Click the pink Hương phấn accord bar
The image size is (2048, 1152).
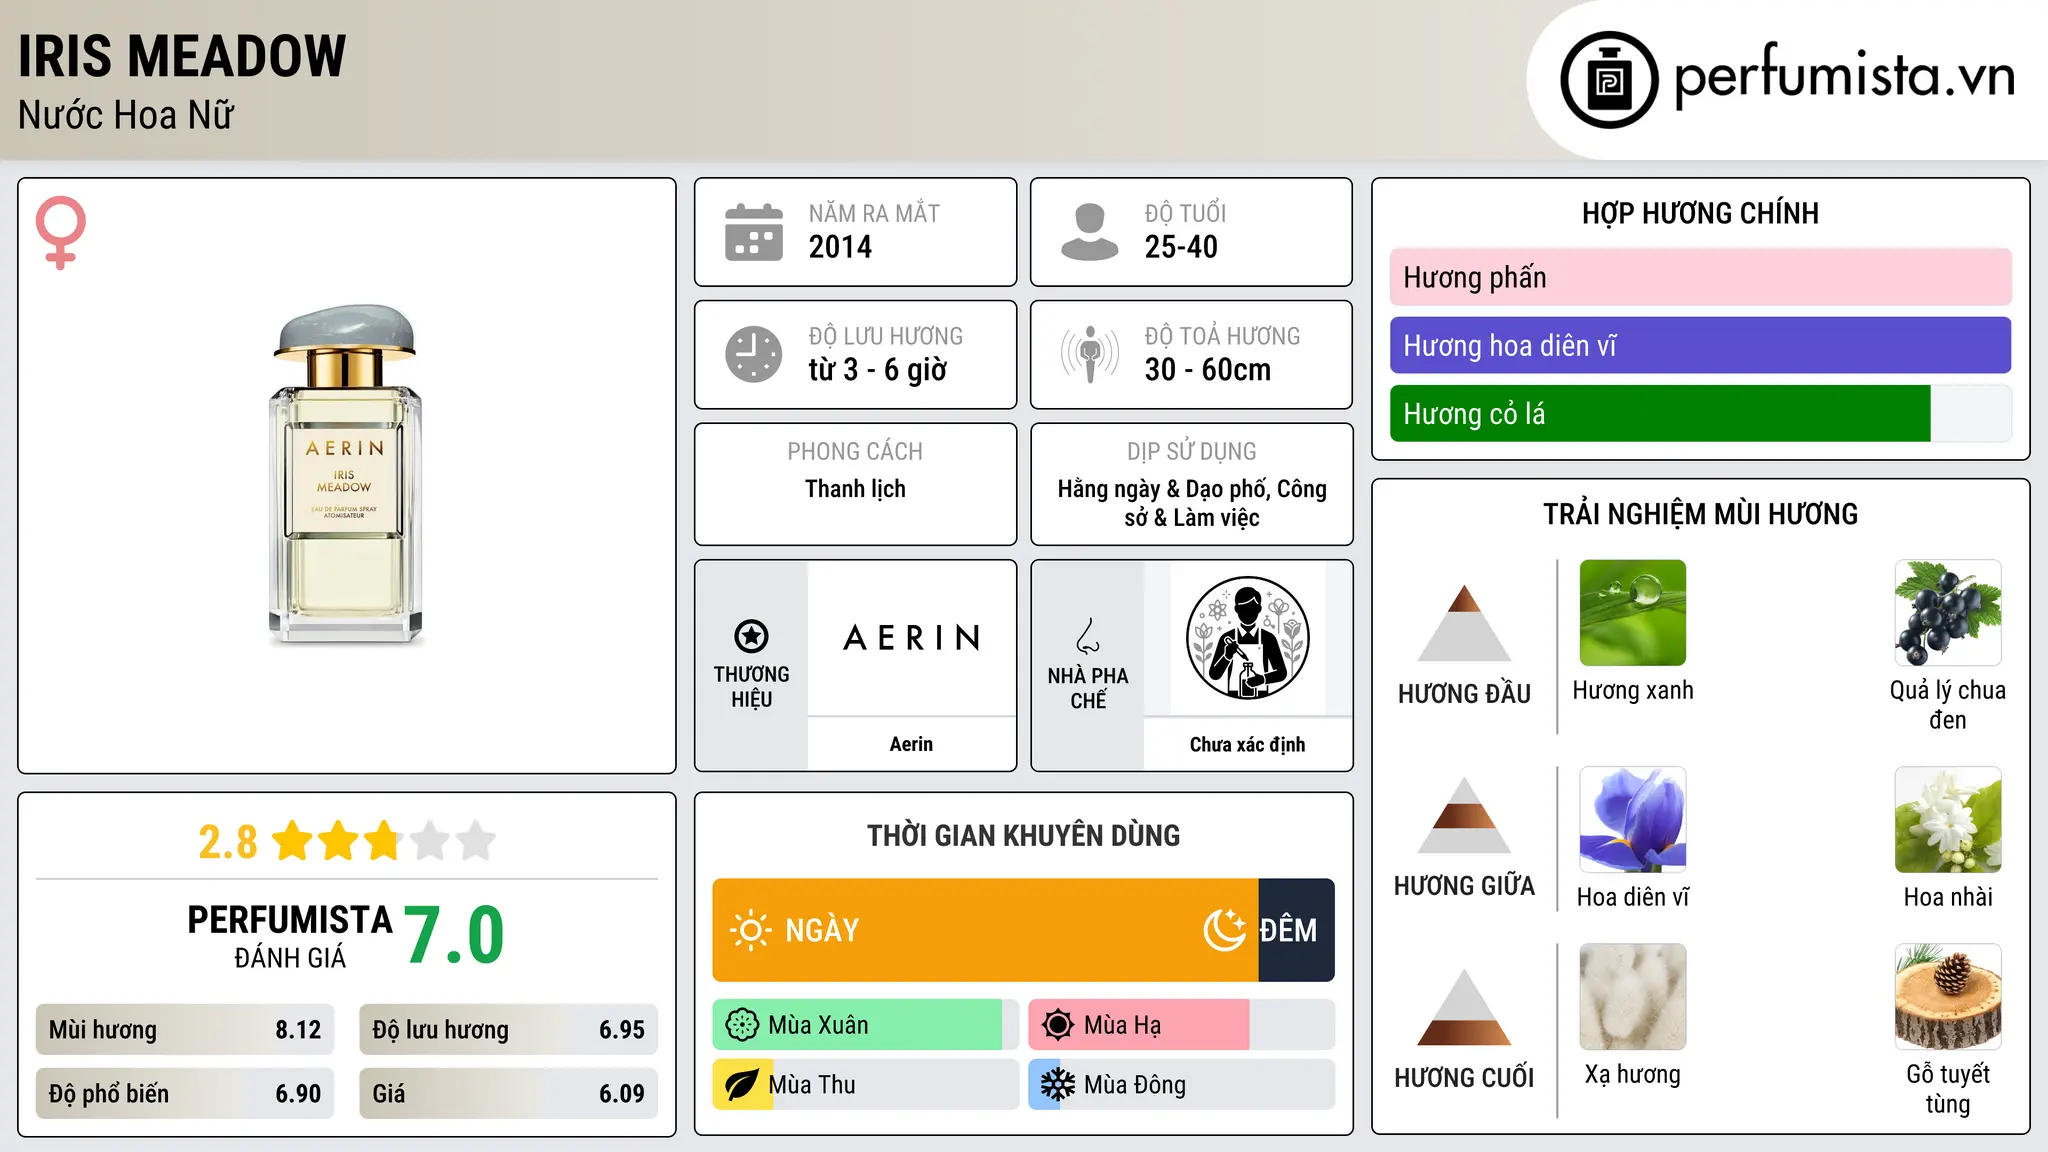(x=1700, y=277)
